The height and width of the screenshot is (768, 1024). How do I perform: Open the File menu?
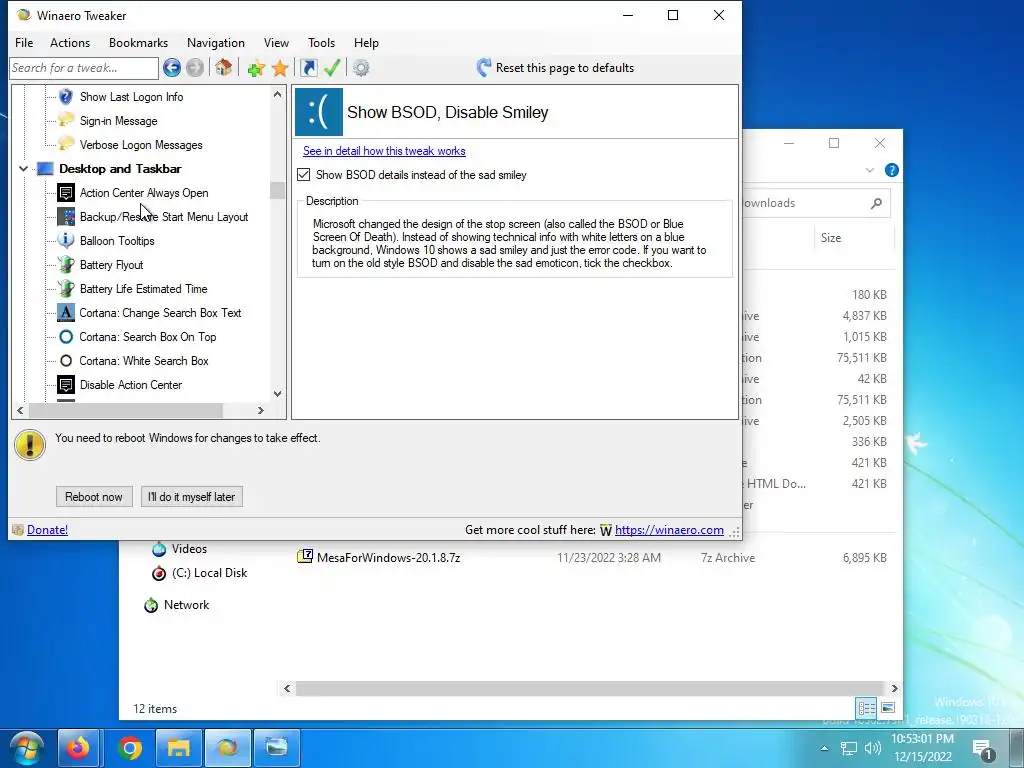click(x=24, y=42)
